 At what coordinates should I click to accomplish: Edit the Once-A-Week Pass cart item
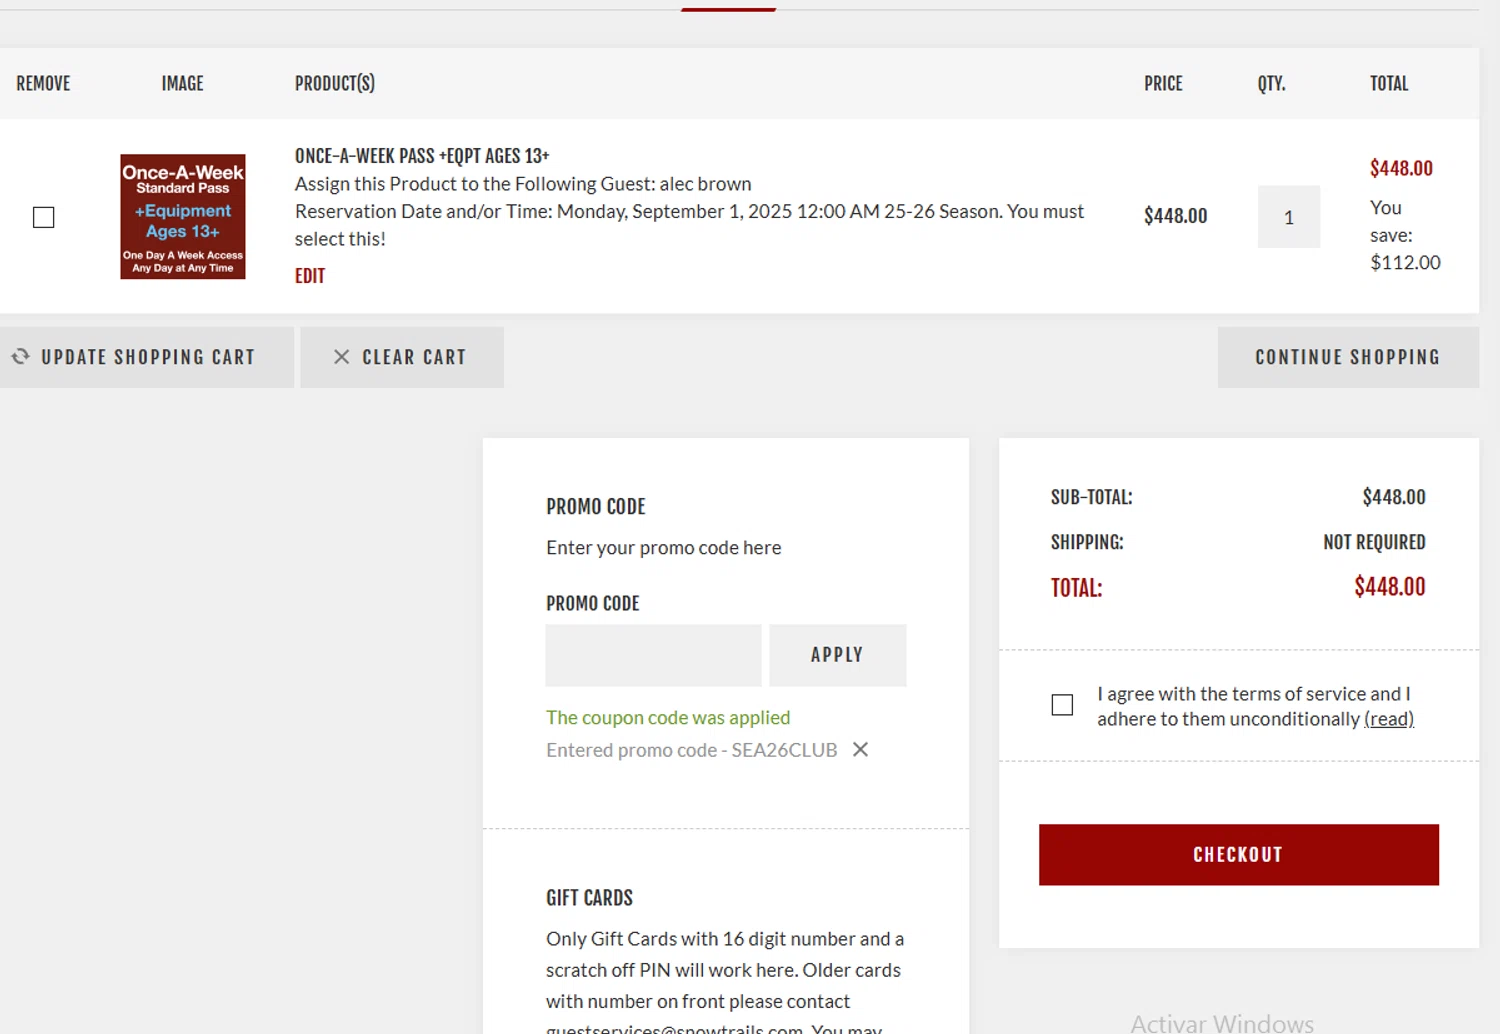tap(310, 276)
